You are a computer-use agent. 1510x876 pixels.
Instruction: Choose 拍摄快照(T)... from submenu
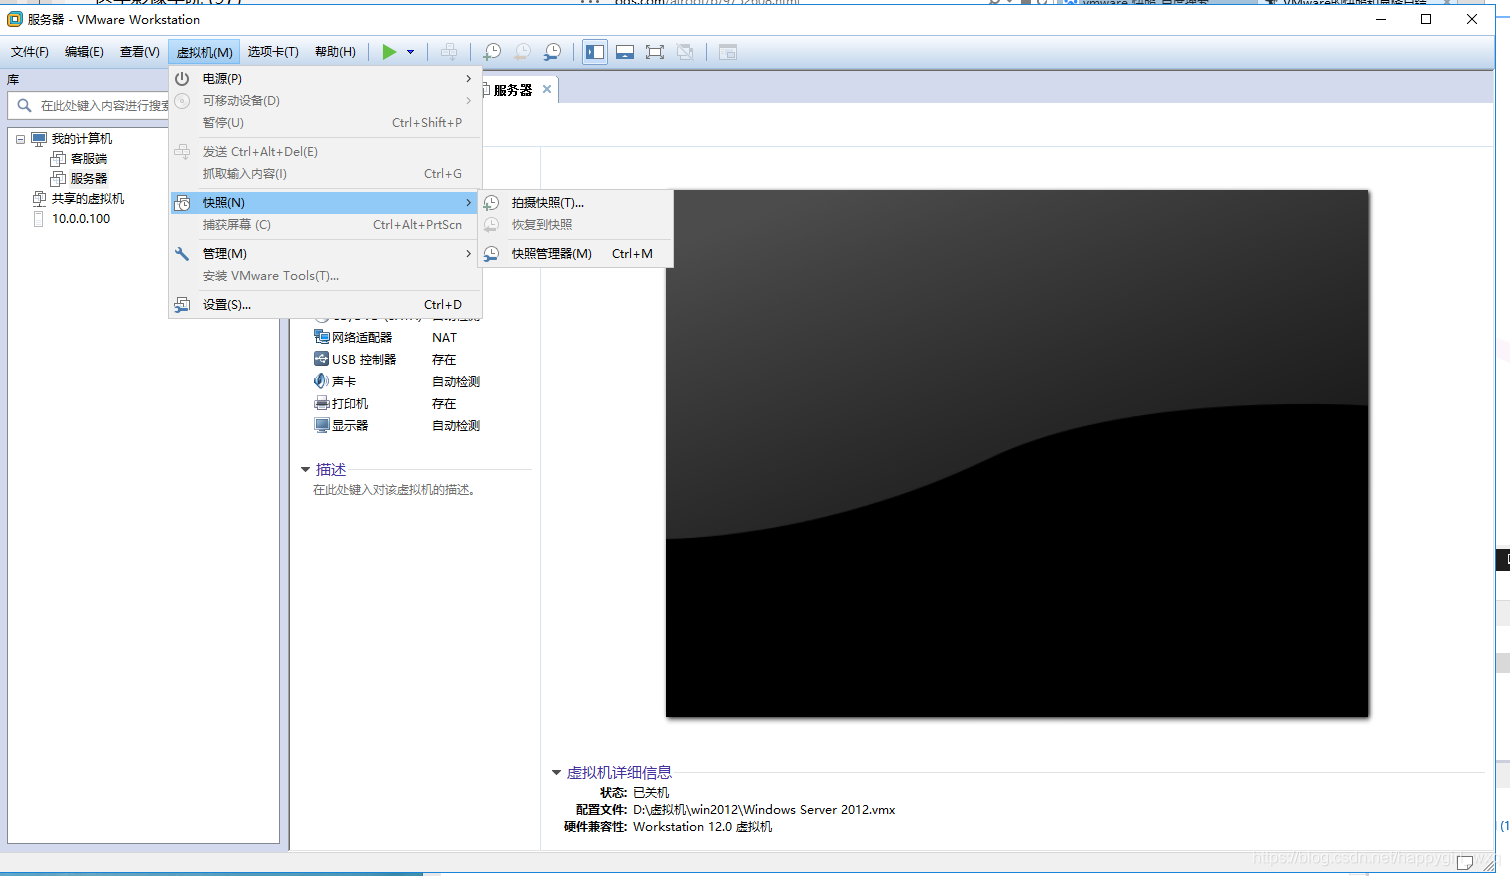coord(576,203)
